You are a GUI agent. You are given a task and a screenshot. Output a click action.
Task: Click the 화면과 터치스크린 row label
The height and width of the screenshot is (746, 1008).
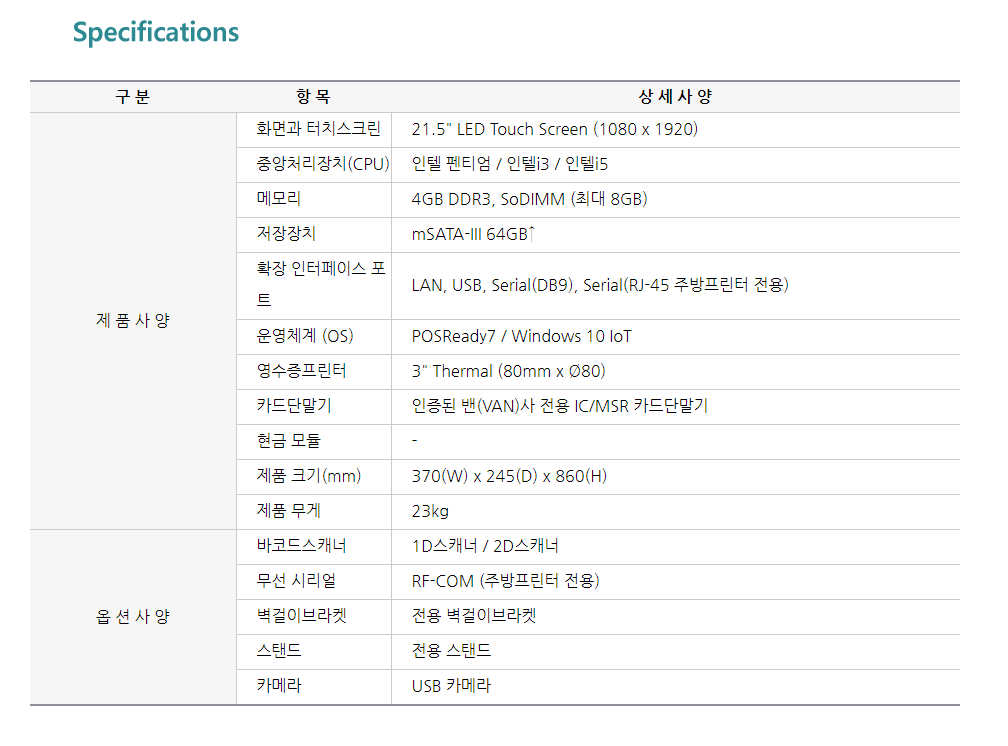point(318,129)
